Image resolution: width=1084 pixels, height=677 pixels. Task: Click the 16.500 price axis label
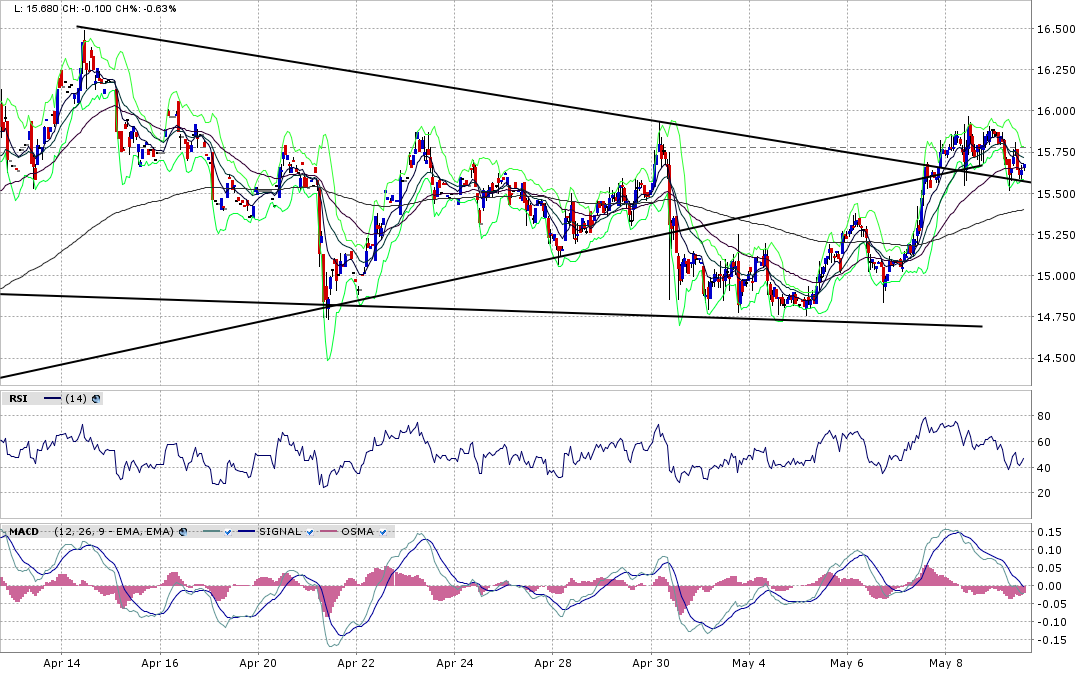coord(1057,29)
